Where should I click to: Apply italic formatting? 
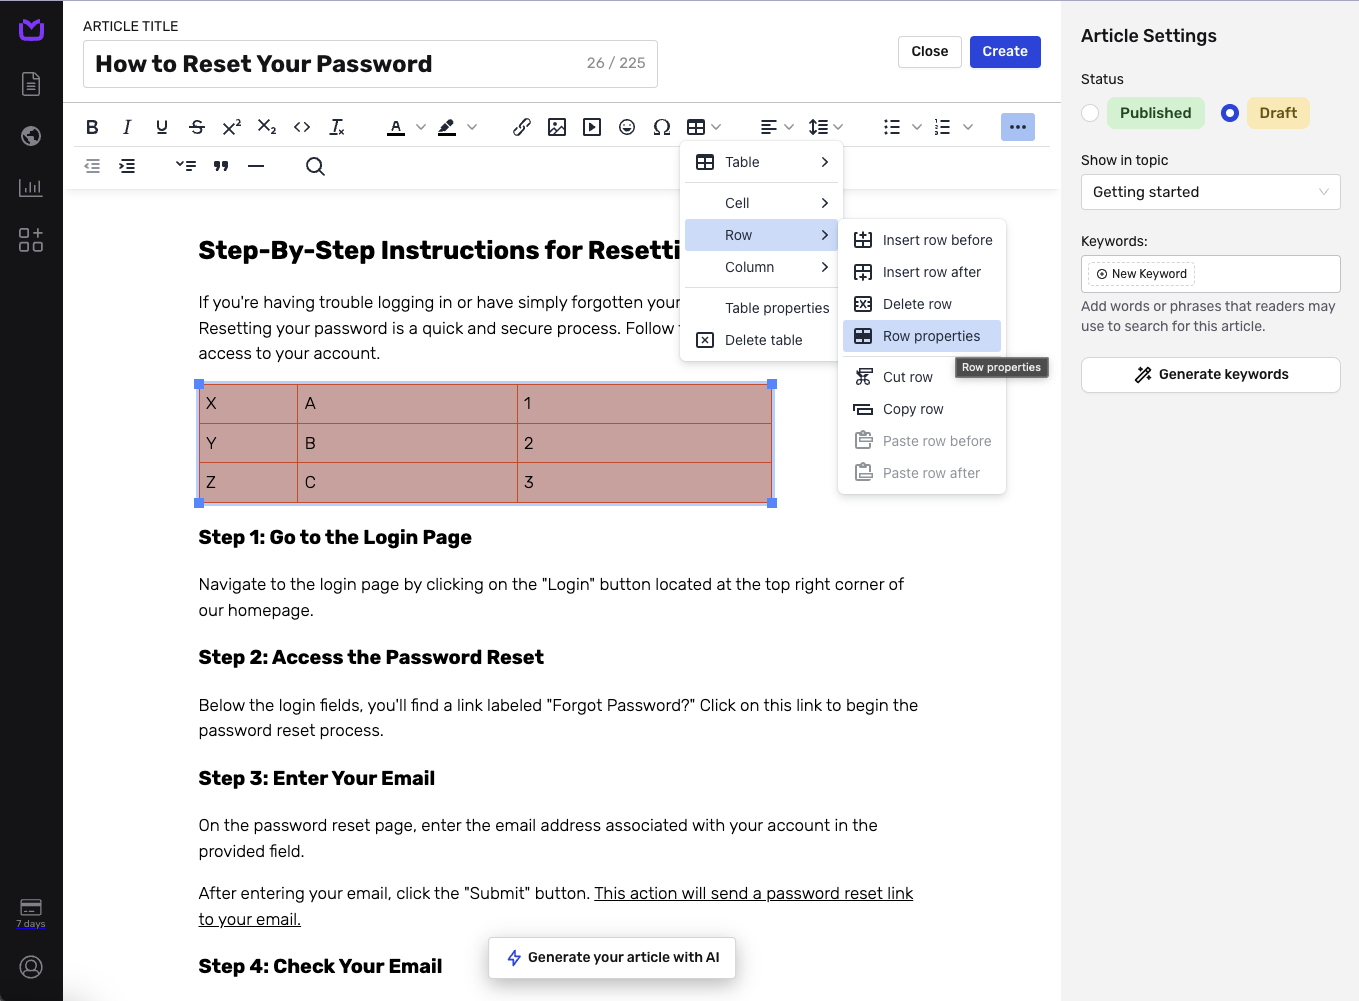click(127, 127)
